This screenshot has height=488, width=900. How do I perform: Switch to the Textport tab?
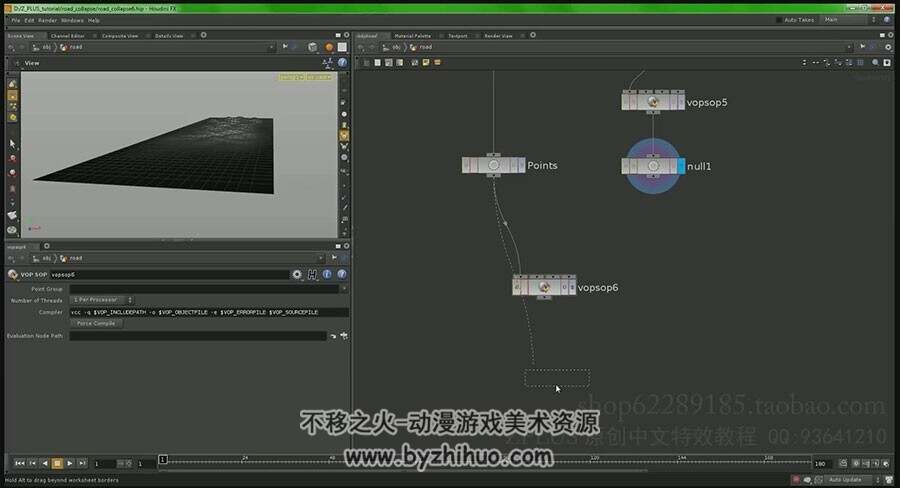point(457,36)
